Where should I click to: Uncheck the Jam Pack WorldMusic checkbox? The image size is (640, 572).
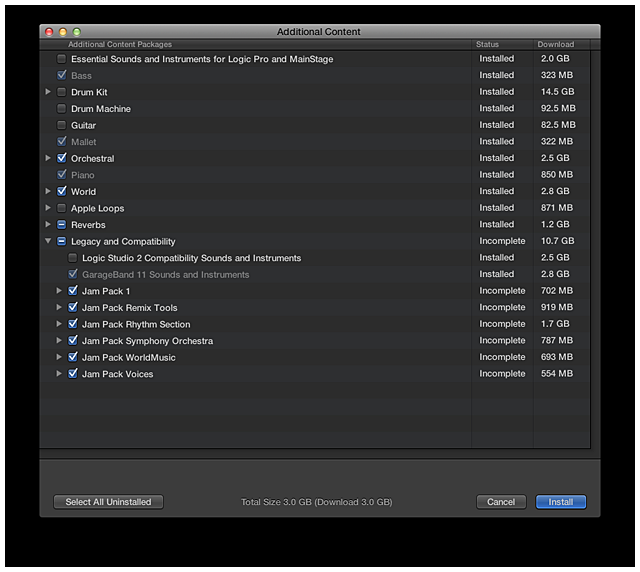point(72,357)
